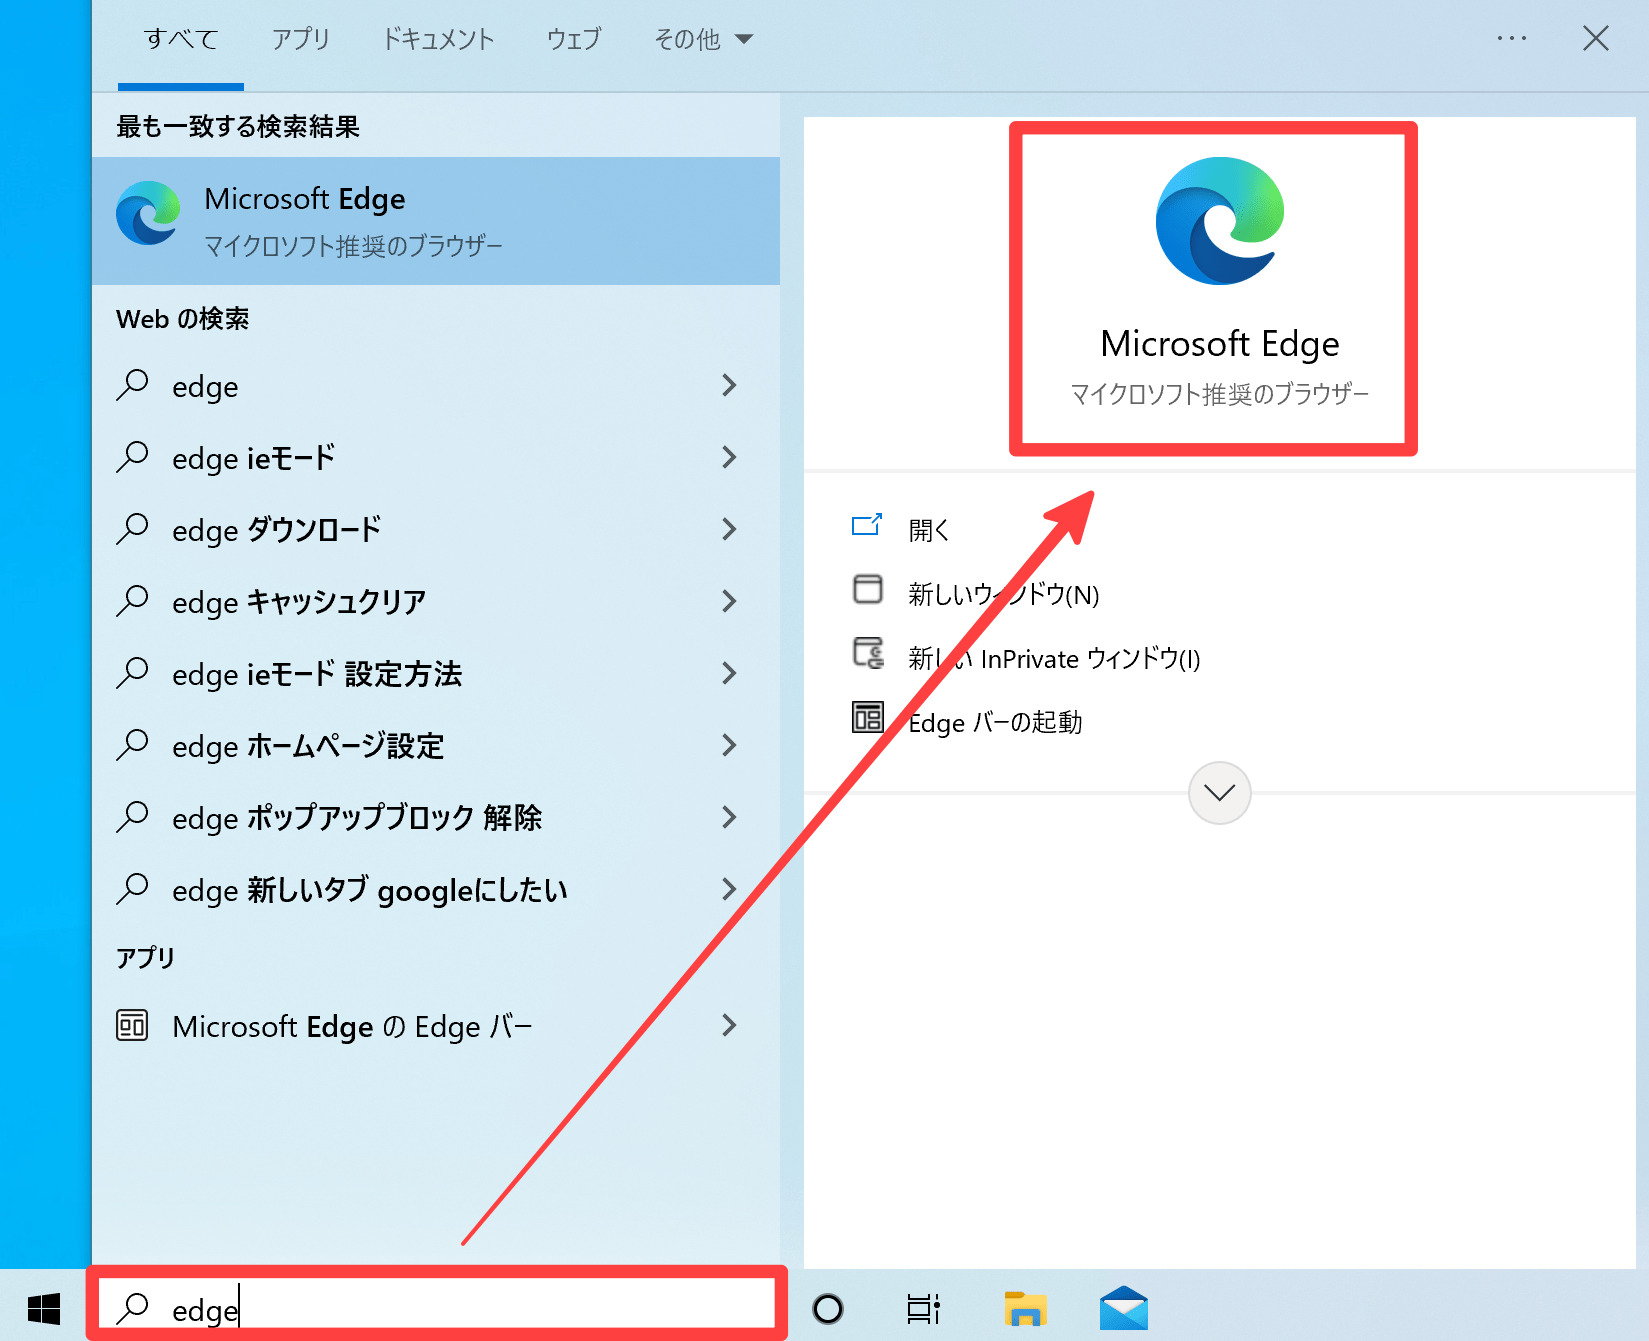This screenshot has height=1341, width=1649.
Task: Click the new window icon
Action: click(867, 590)
